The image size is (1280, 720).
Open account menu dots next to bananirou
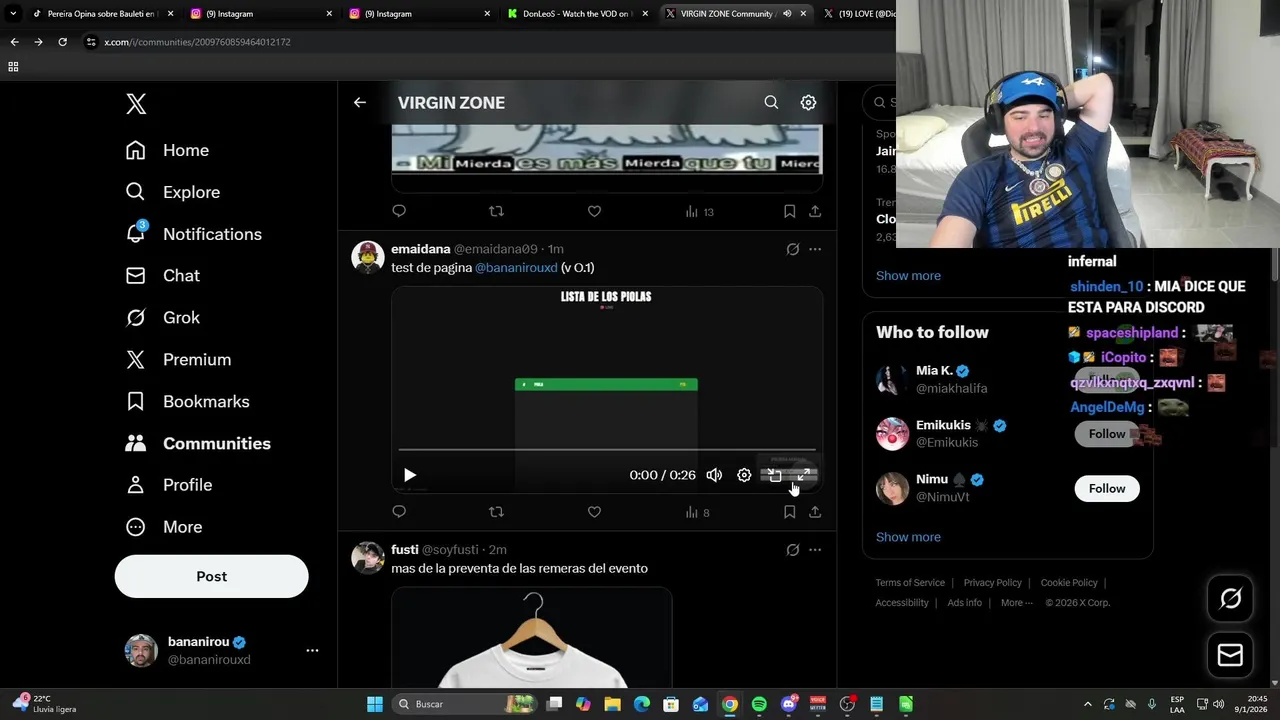tap(312, 650)
